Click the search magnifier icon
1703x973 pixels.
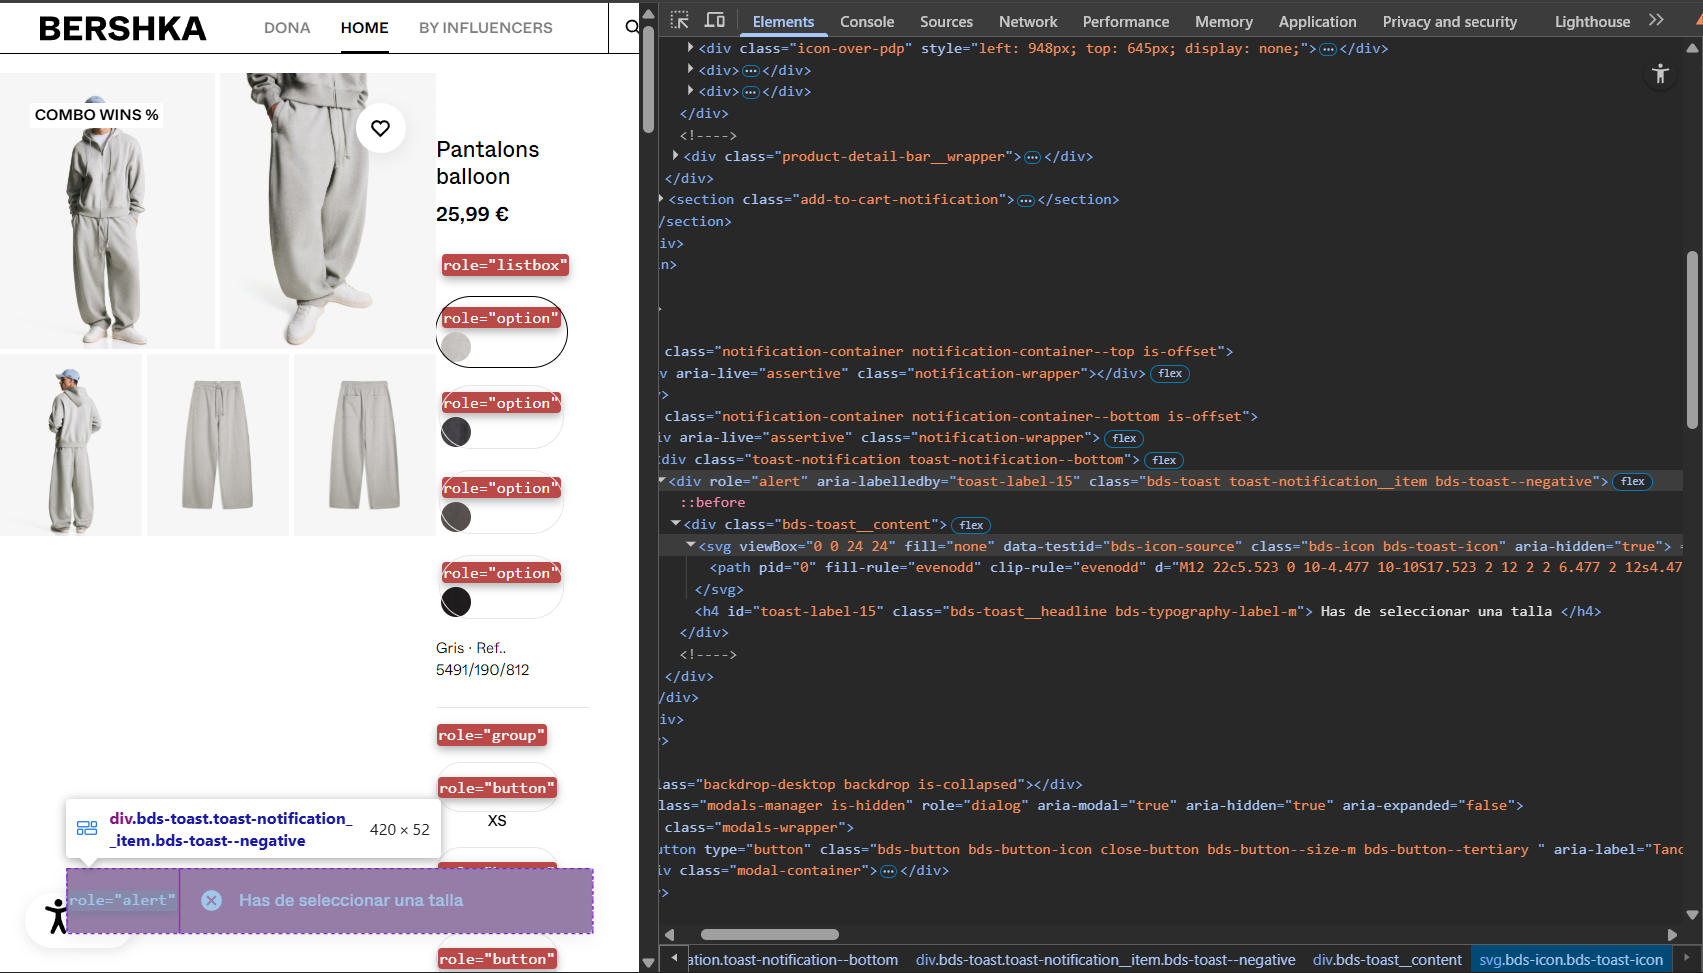(632, 27)
